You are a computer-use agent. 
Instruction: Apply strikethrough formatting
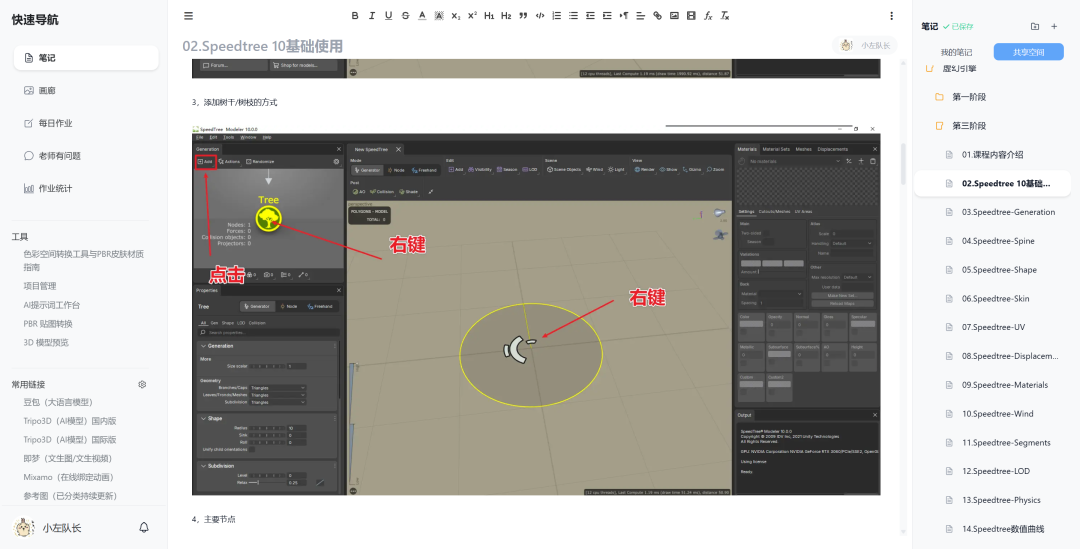[x=405, y=16]
